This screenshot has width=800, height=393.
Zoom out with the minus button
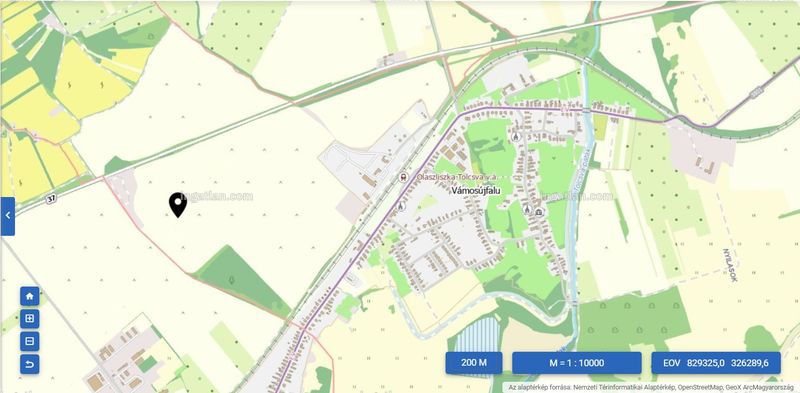tap(30, 341)
